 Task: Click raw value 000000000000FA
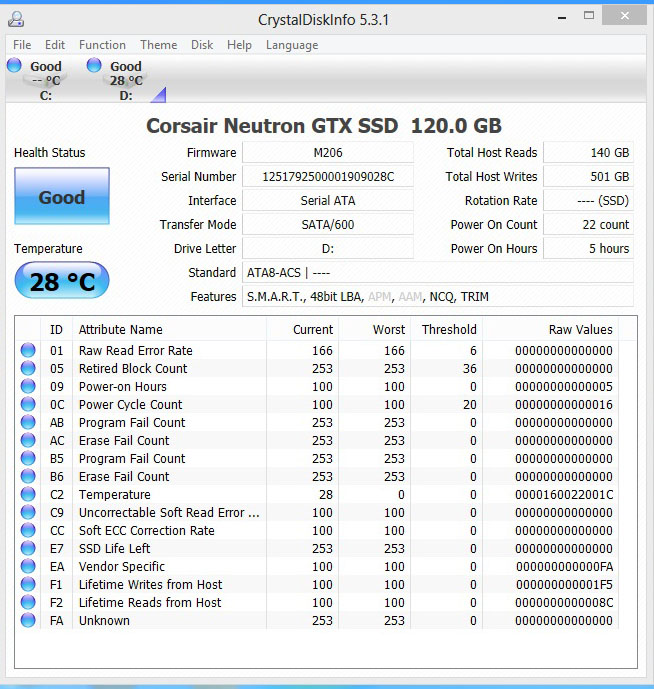pos(564,566)
